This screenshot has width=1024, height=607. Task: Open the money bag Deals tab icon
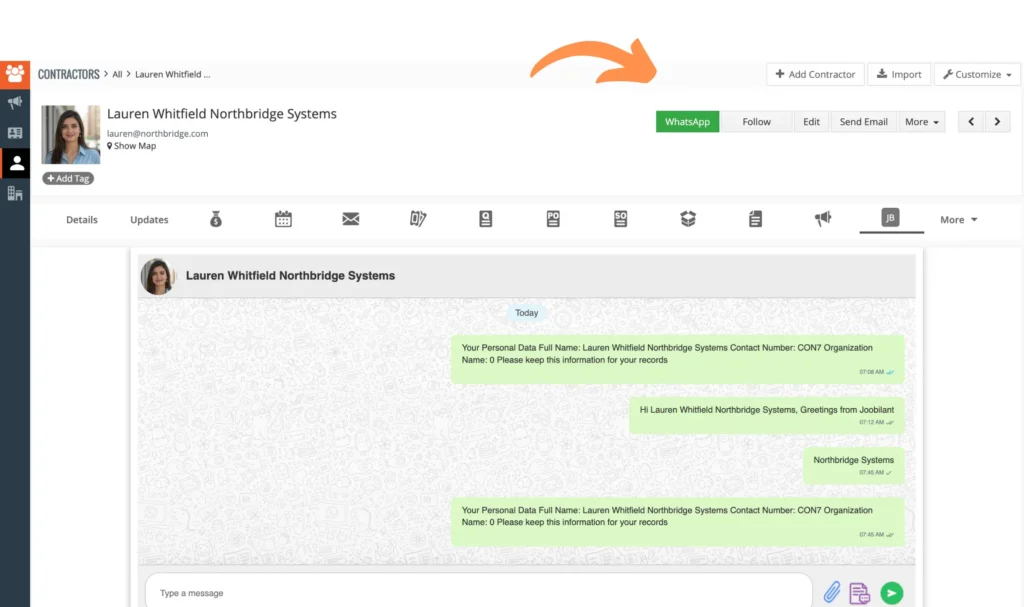click(x=216, y=219)
